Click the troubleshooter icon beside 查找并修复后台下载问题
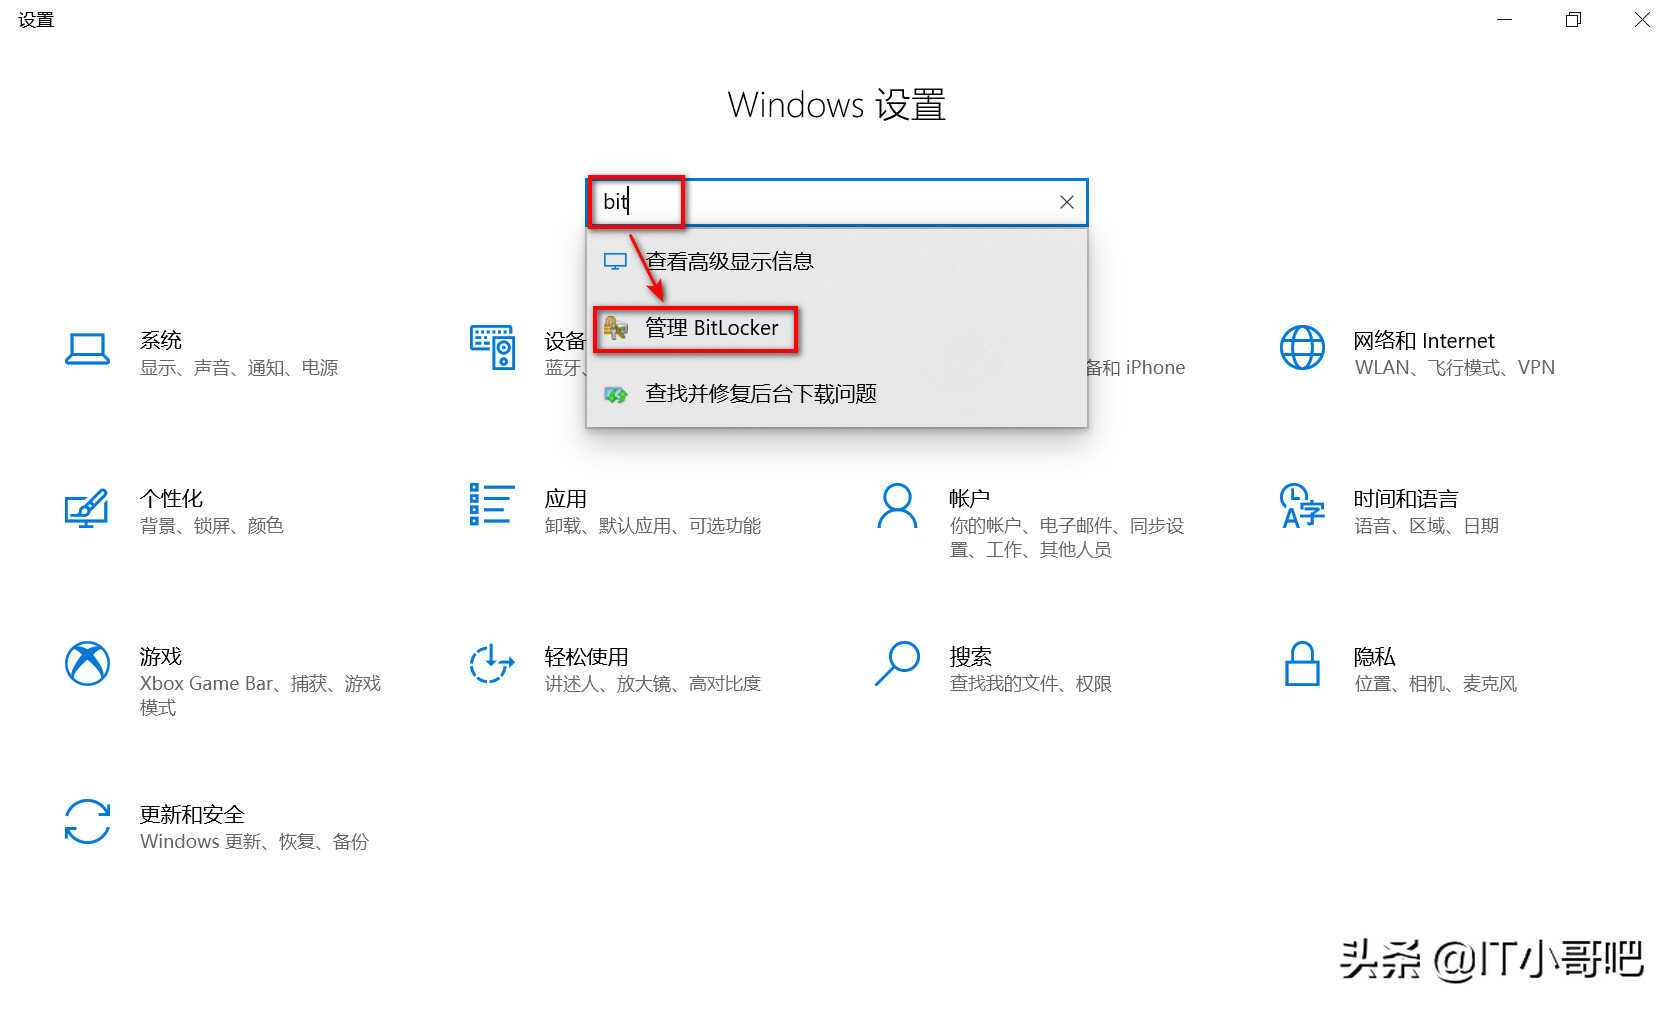The image size is (1674, 1011). click(x=615, y=394)
